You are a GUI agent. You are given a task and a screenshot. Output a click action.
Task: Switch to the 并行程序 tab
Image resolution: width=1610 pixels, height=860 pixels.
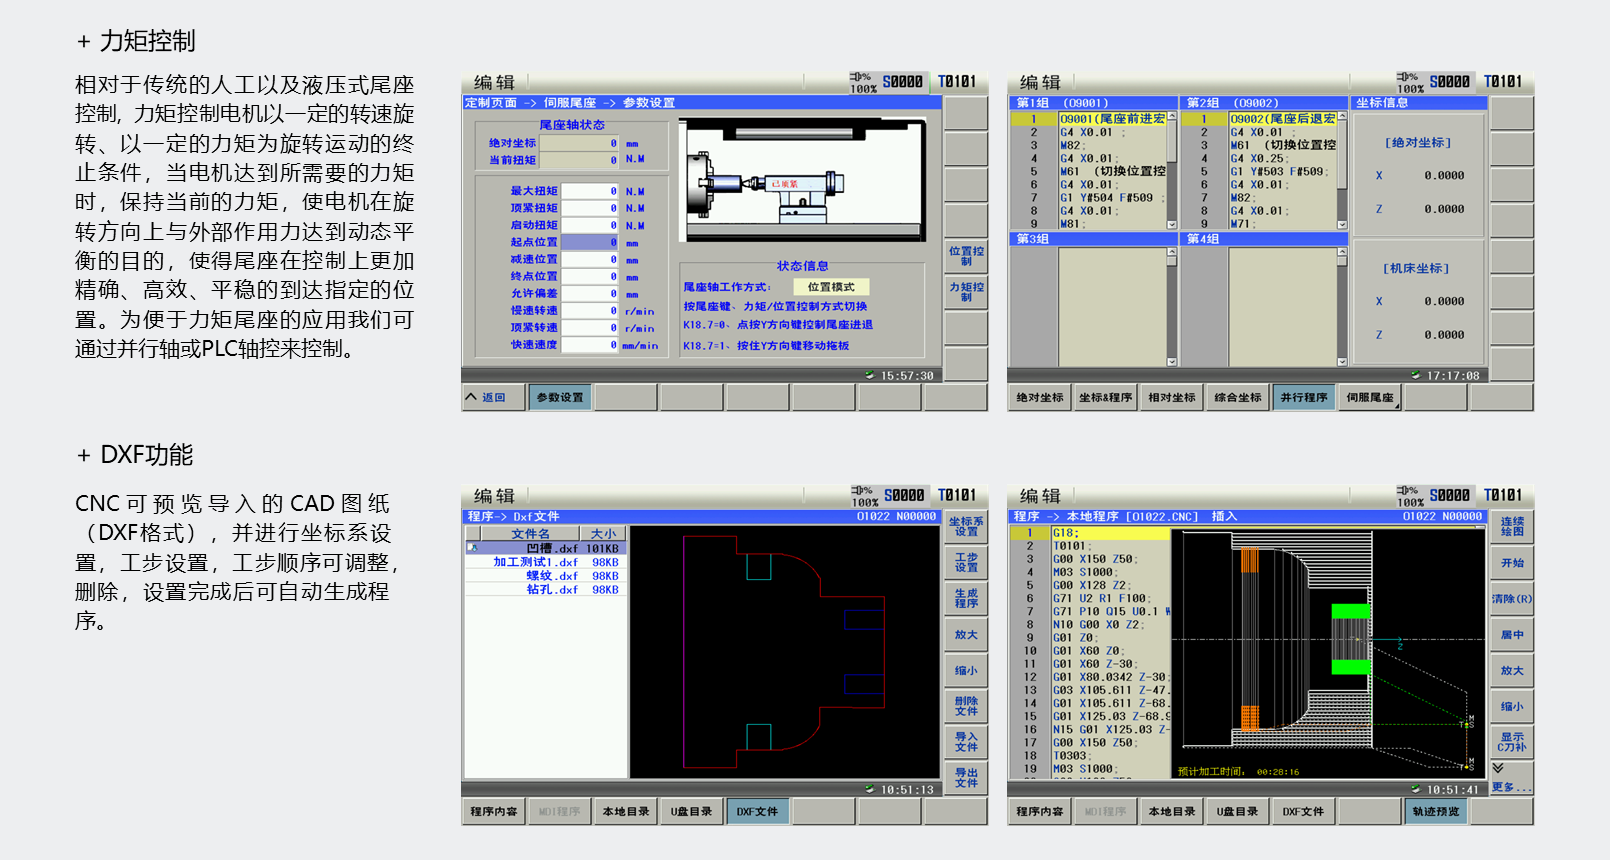[x=1304, y=398]
